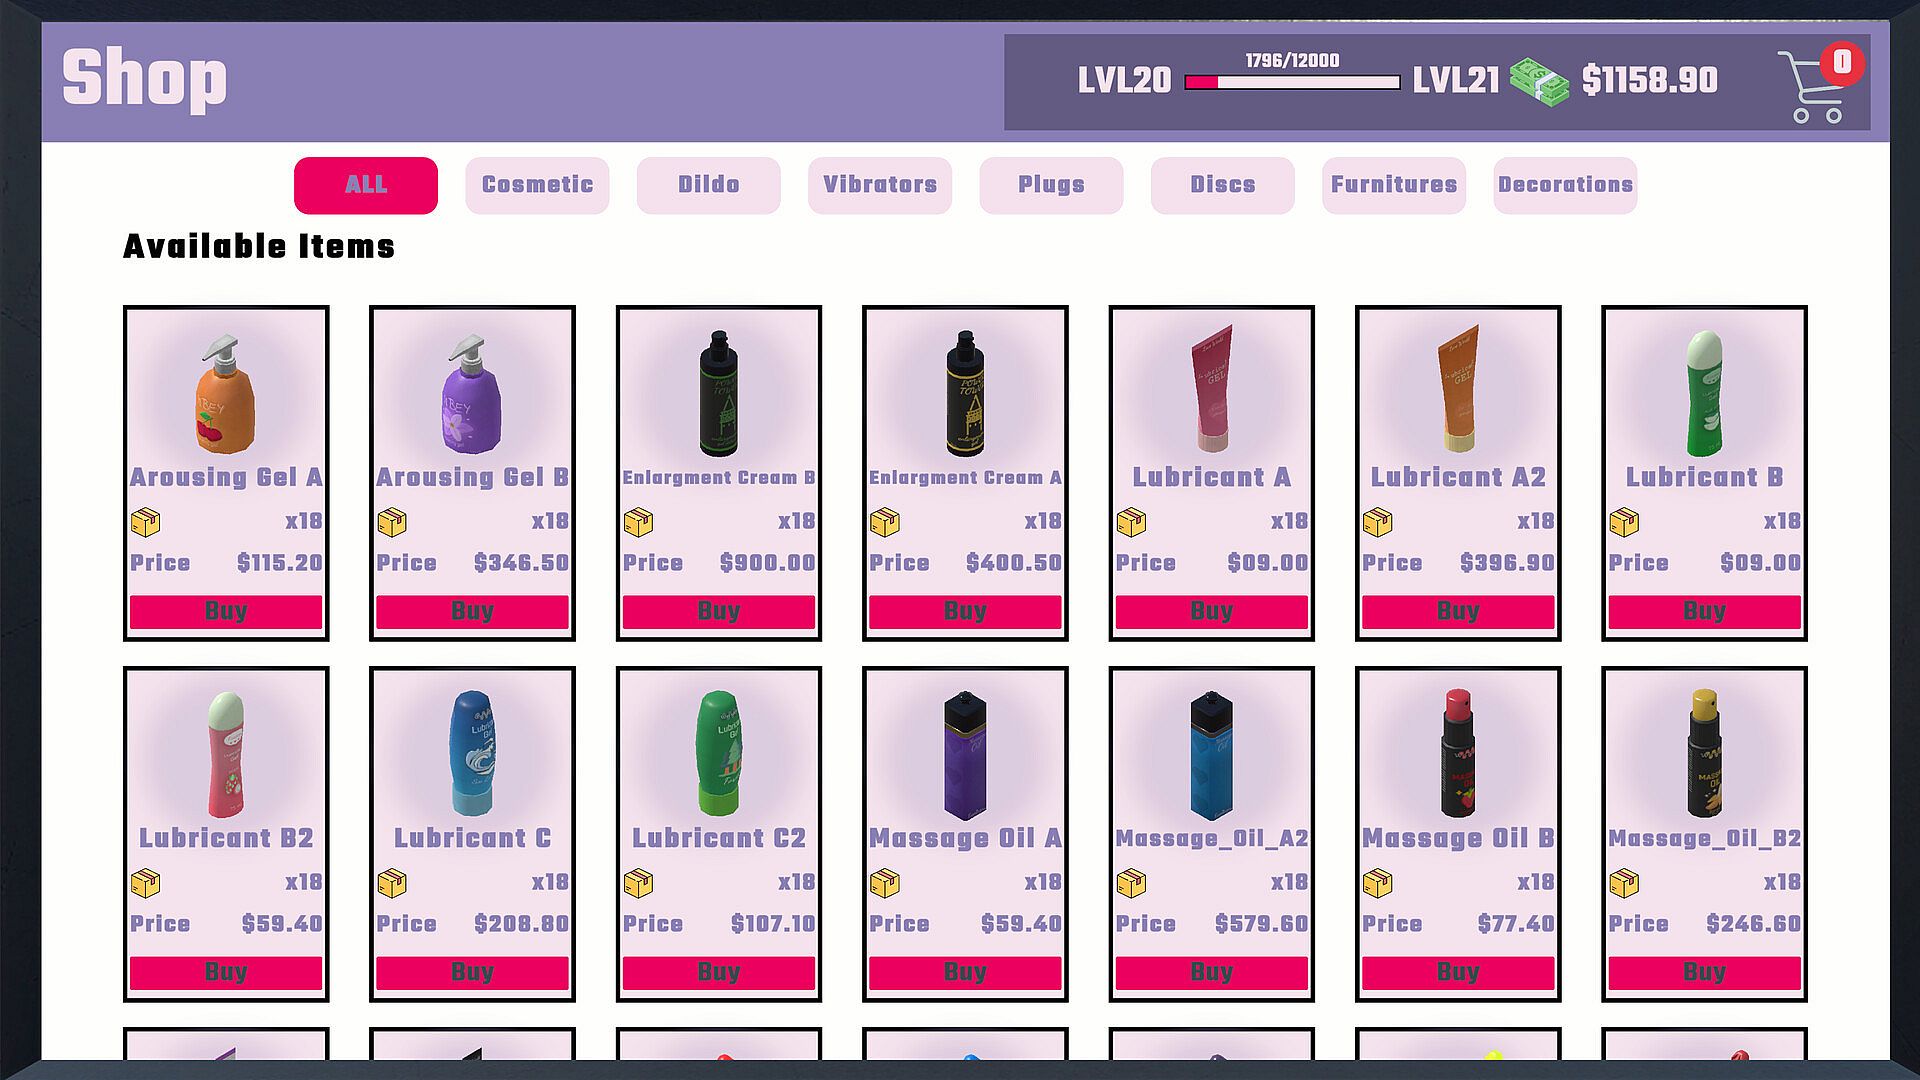Click the blue Lubricant C bottle icon

[x=472, y=753]
